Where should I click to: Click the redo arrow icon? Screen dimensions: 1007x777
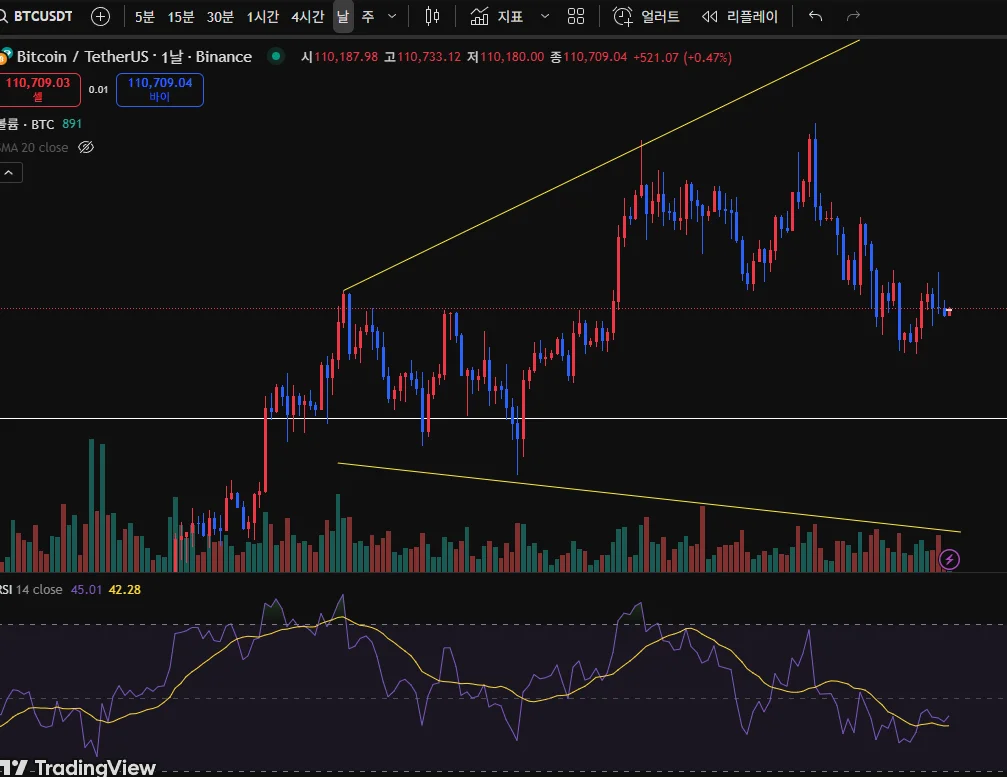click(x=853, y=17)
